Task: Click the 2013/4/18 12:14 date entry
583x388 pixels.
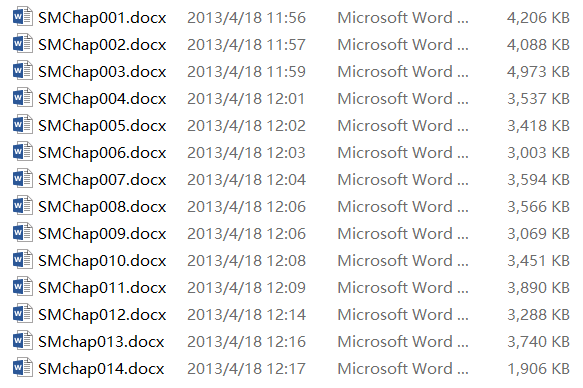Action: pyautogui.click(x=246, y=315)
